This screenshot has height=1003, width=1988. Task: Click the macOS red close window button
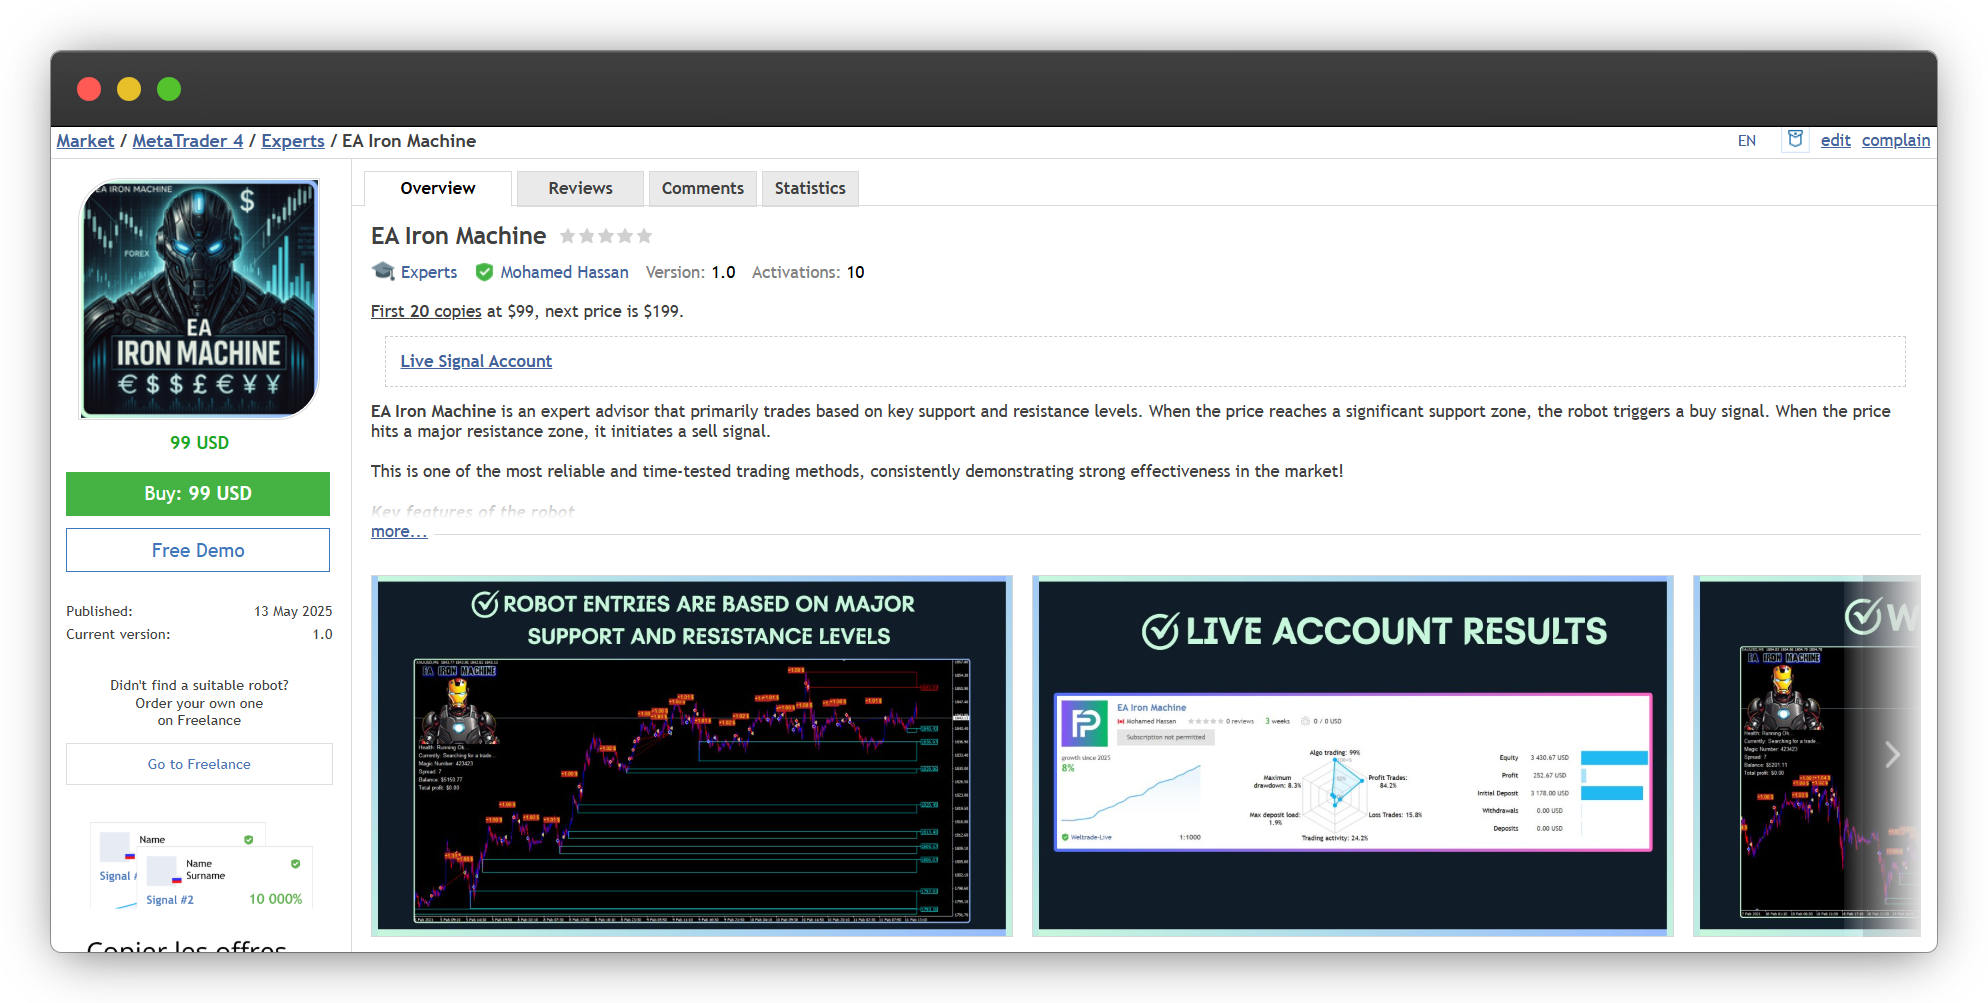(x=89, y=89)
